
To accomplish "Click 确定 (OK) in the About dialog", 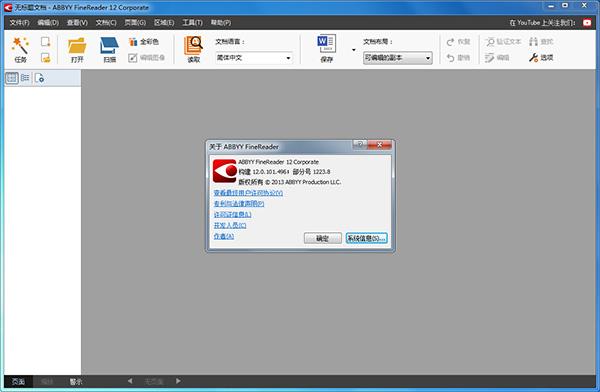I will (x=323, y=238).
